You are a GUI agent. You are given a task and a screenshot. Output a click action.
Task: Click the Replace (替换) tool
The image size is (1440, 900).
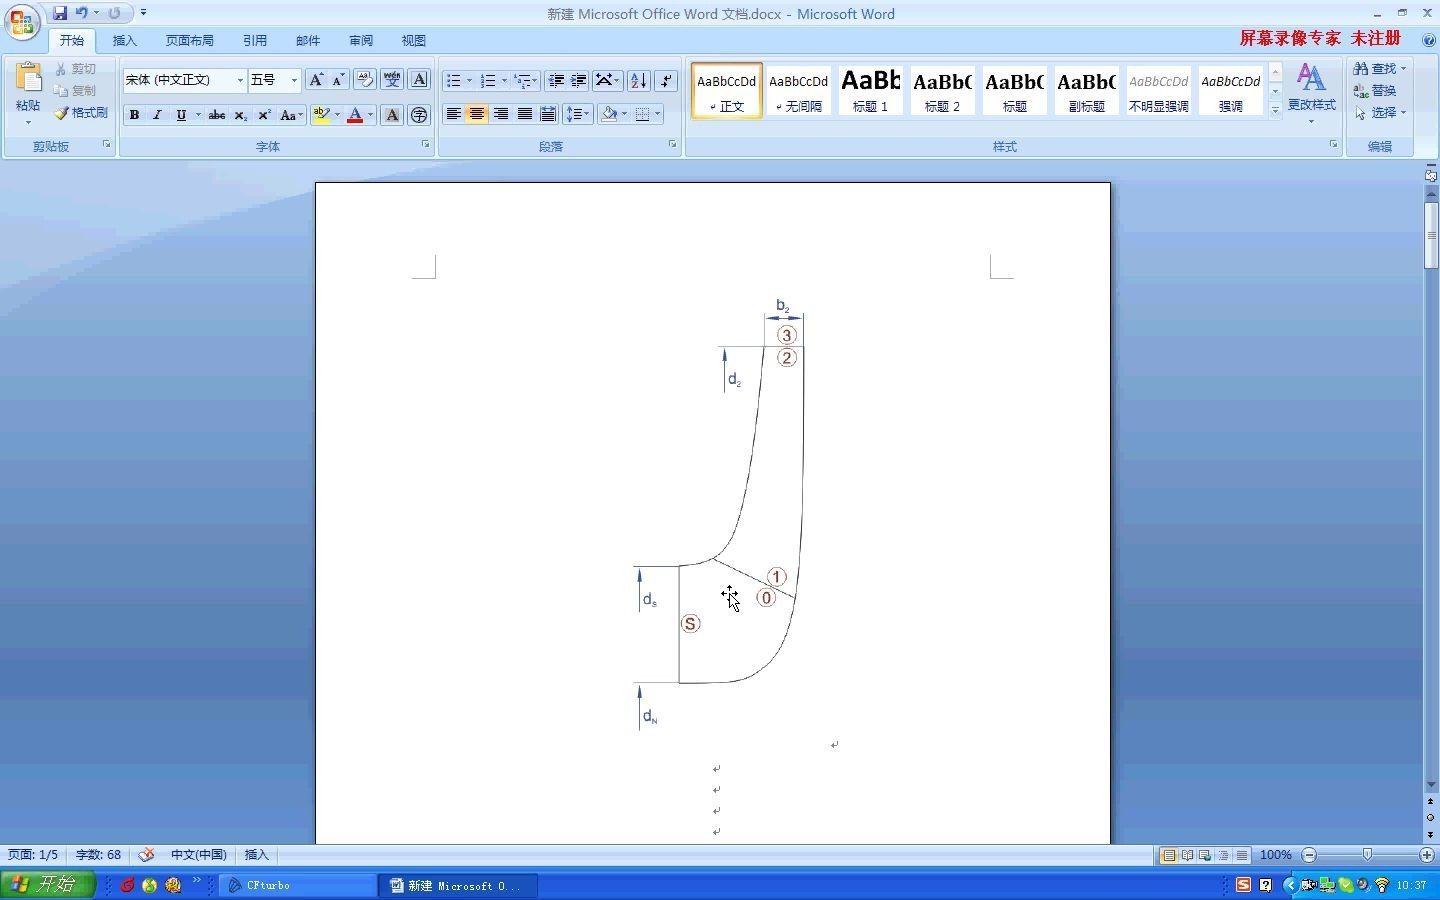[1375, 91]
